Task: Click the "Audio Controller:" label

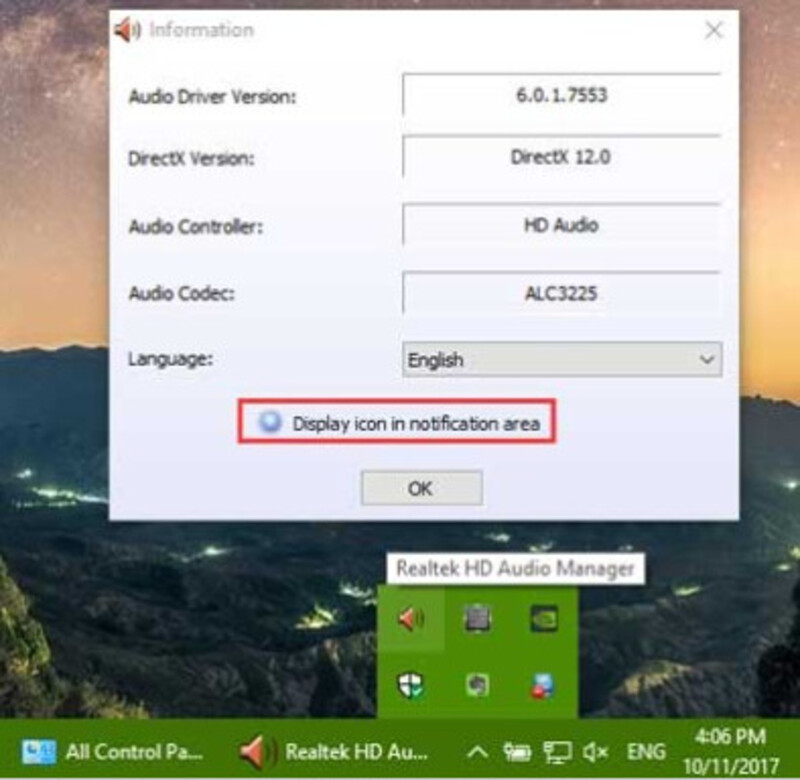Action: click(x=195, y=227)
